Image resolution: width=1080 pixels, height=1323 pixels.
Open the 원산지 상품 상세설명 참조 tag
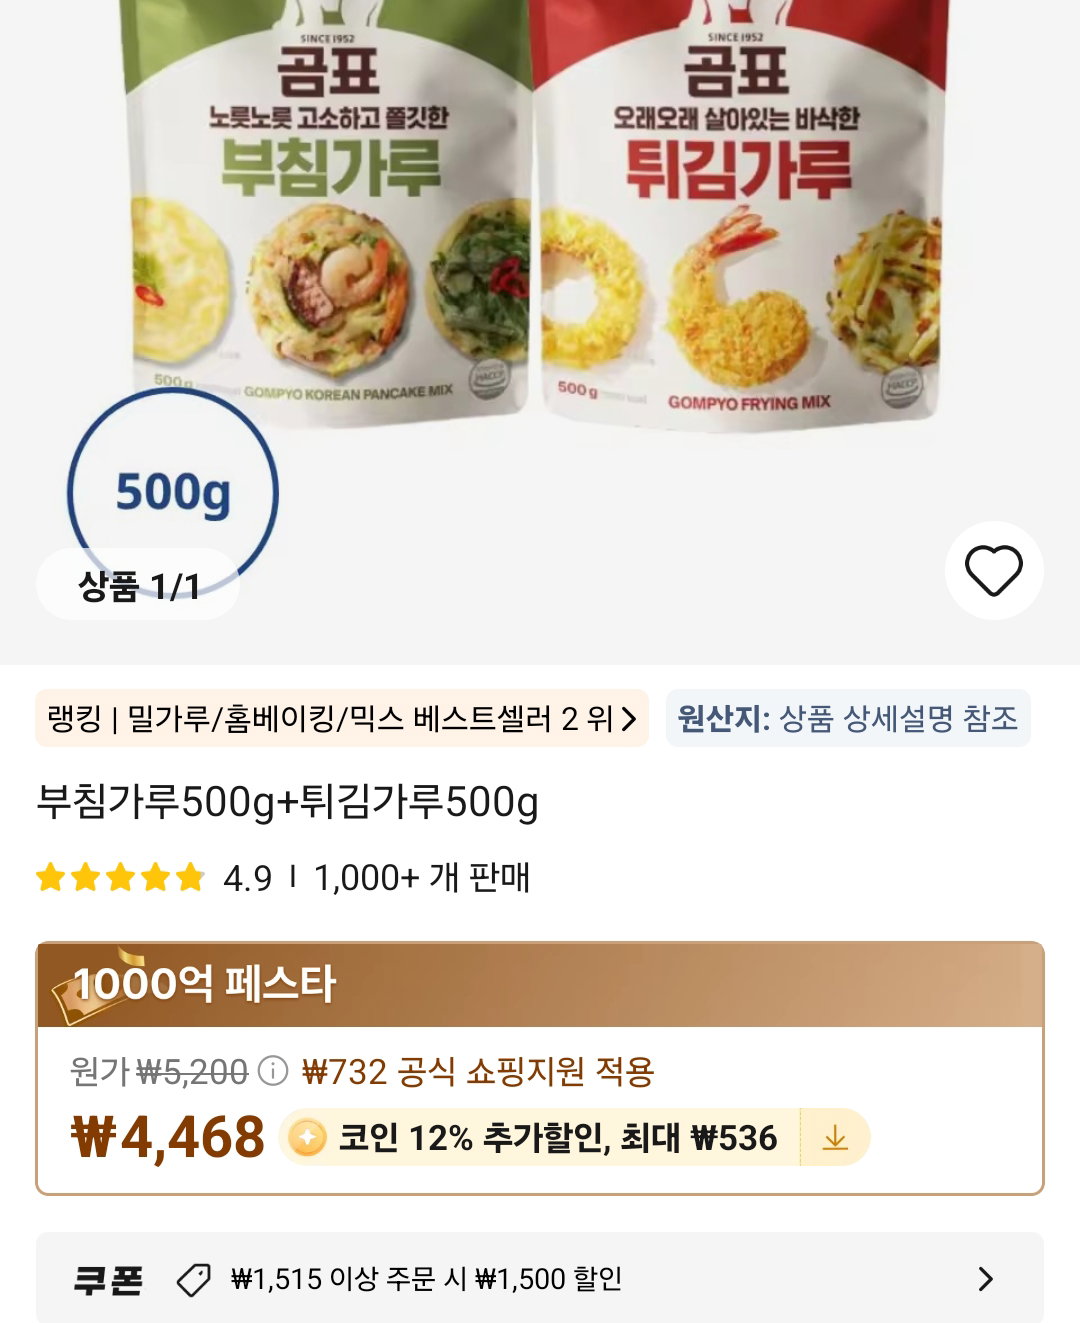tap(848, 718)
